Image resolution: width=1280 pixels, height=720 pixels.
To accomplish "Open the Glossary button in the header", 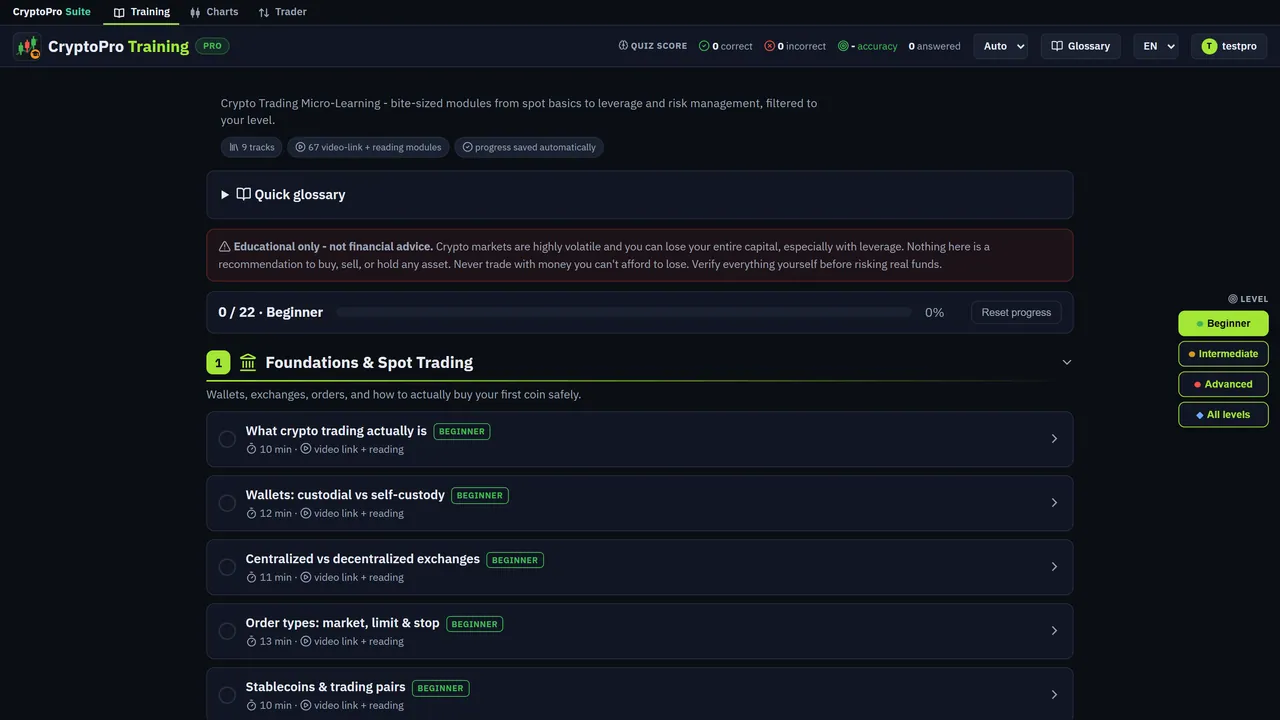I will pos(1080,46).
